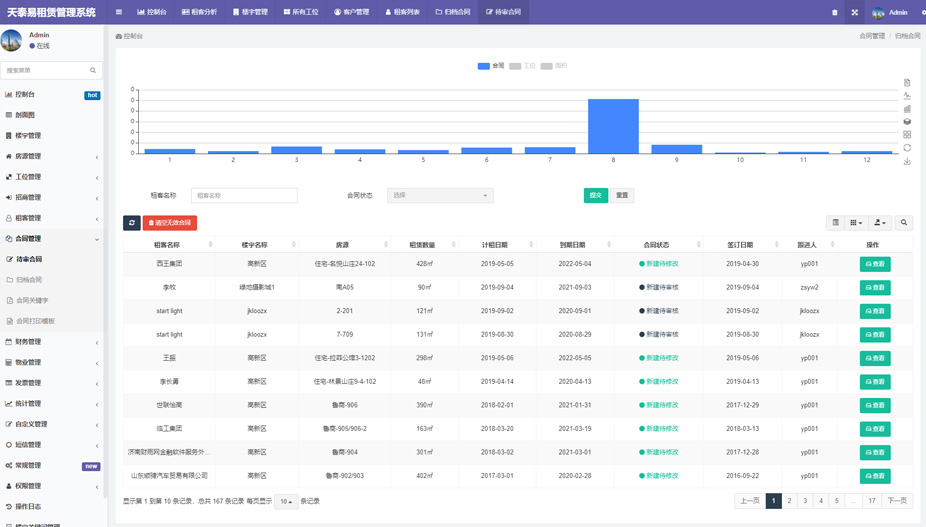Sort table by 租客名称 column

pos(169,245)
